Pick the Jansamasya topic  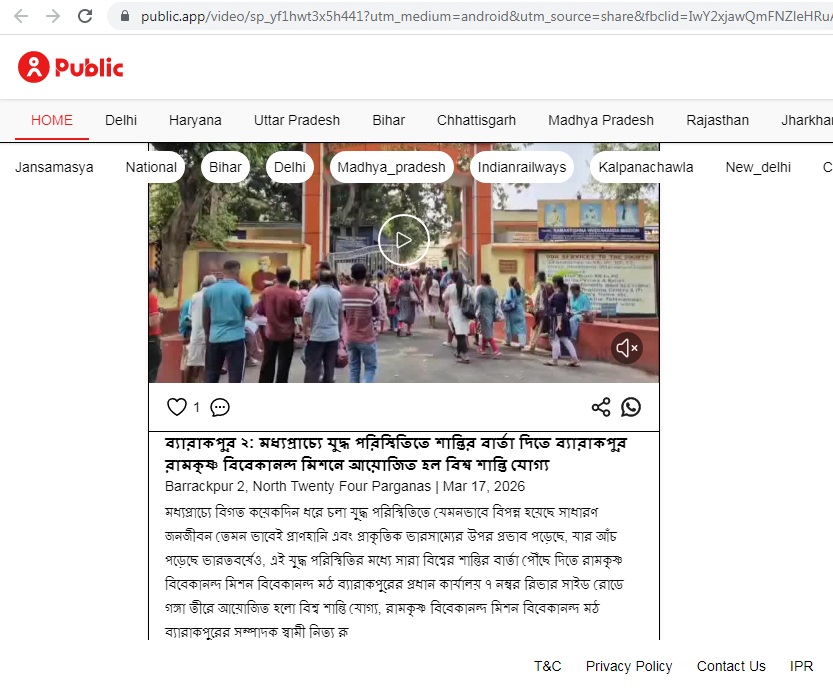(x=54, y=167)
